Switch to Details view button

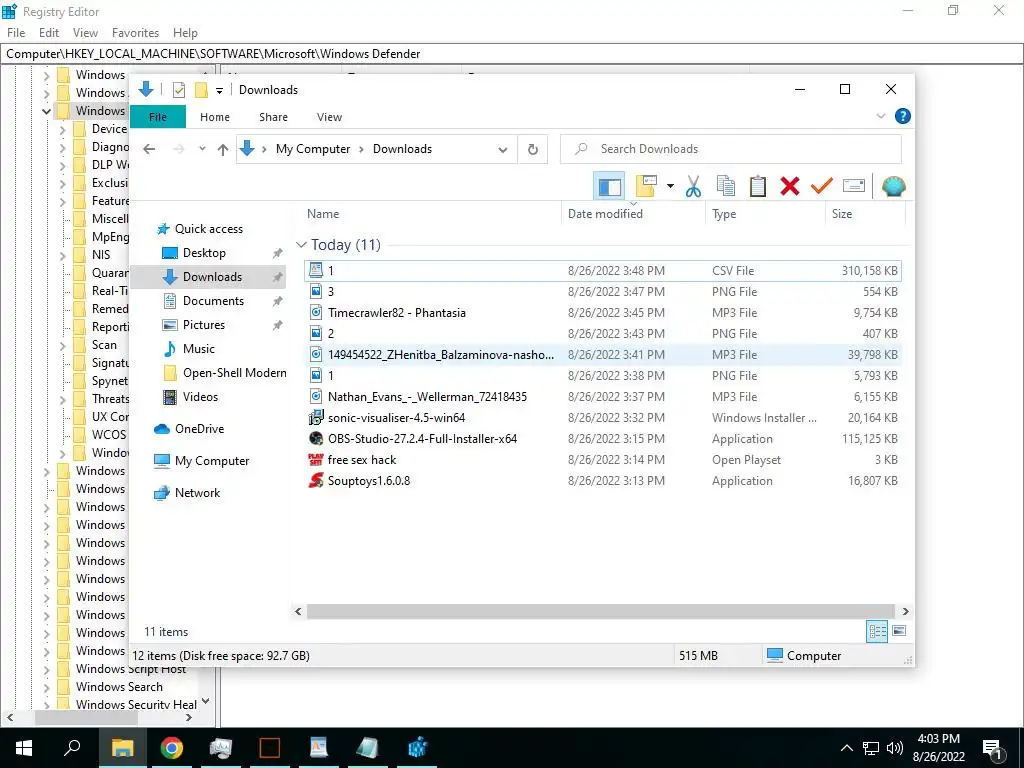877,631
